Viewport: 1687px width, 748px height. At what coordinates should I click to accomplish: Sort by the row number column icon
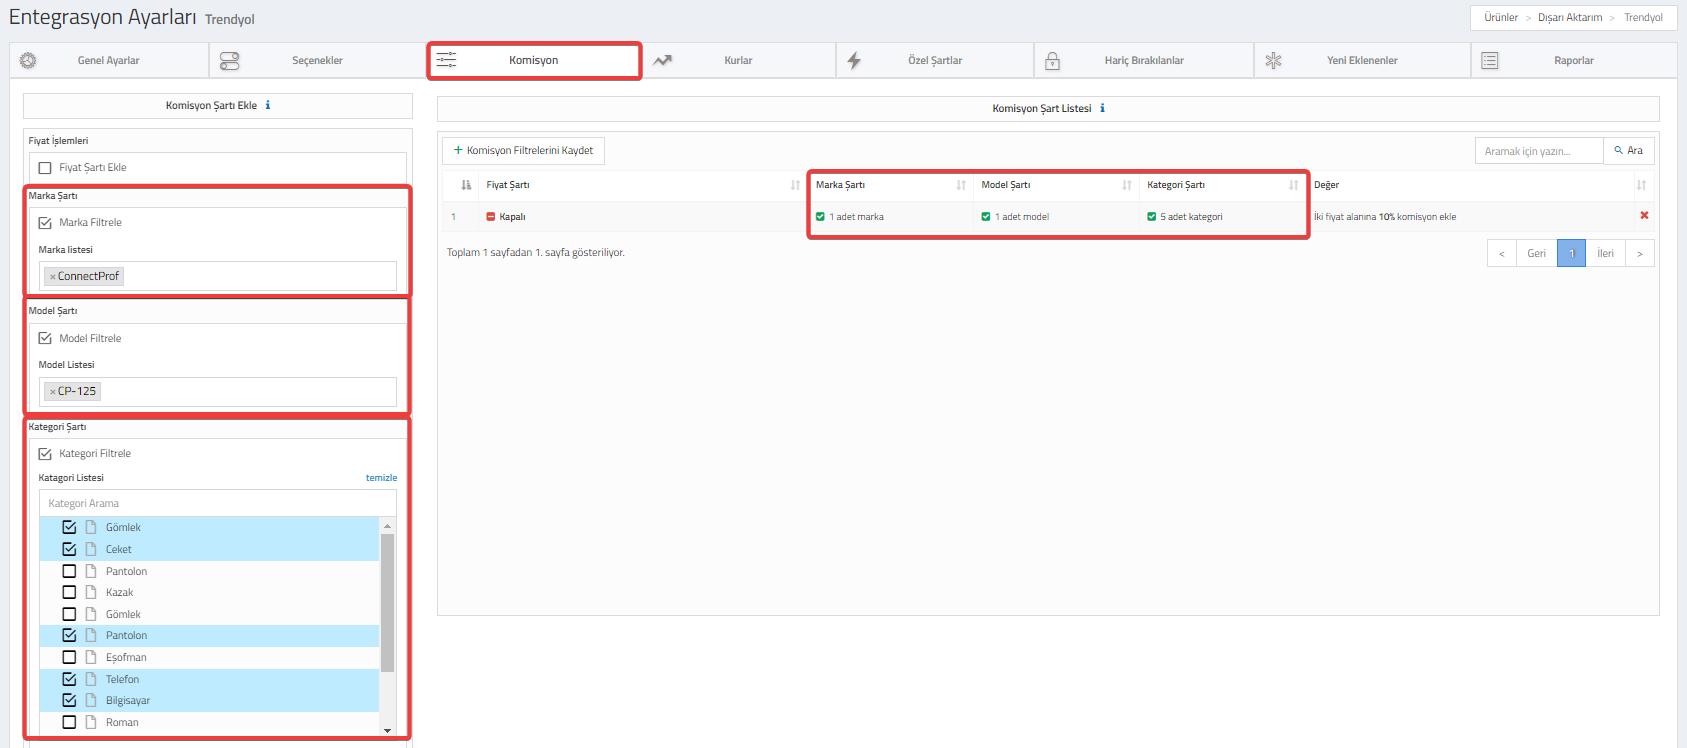466,185
